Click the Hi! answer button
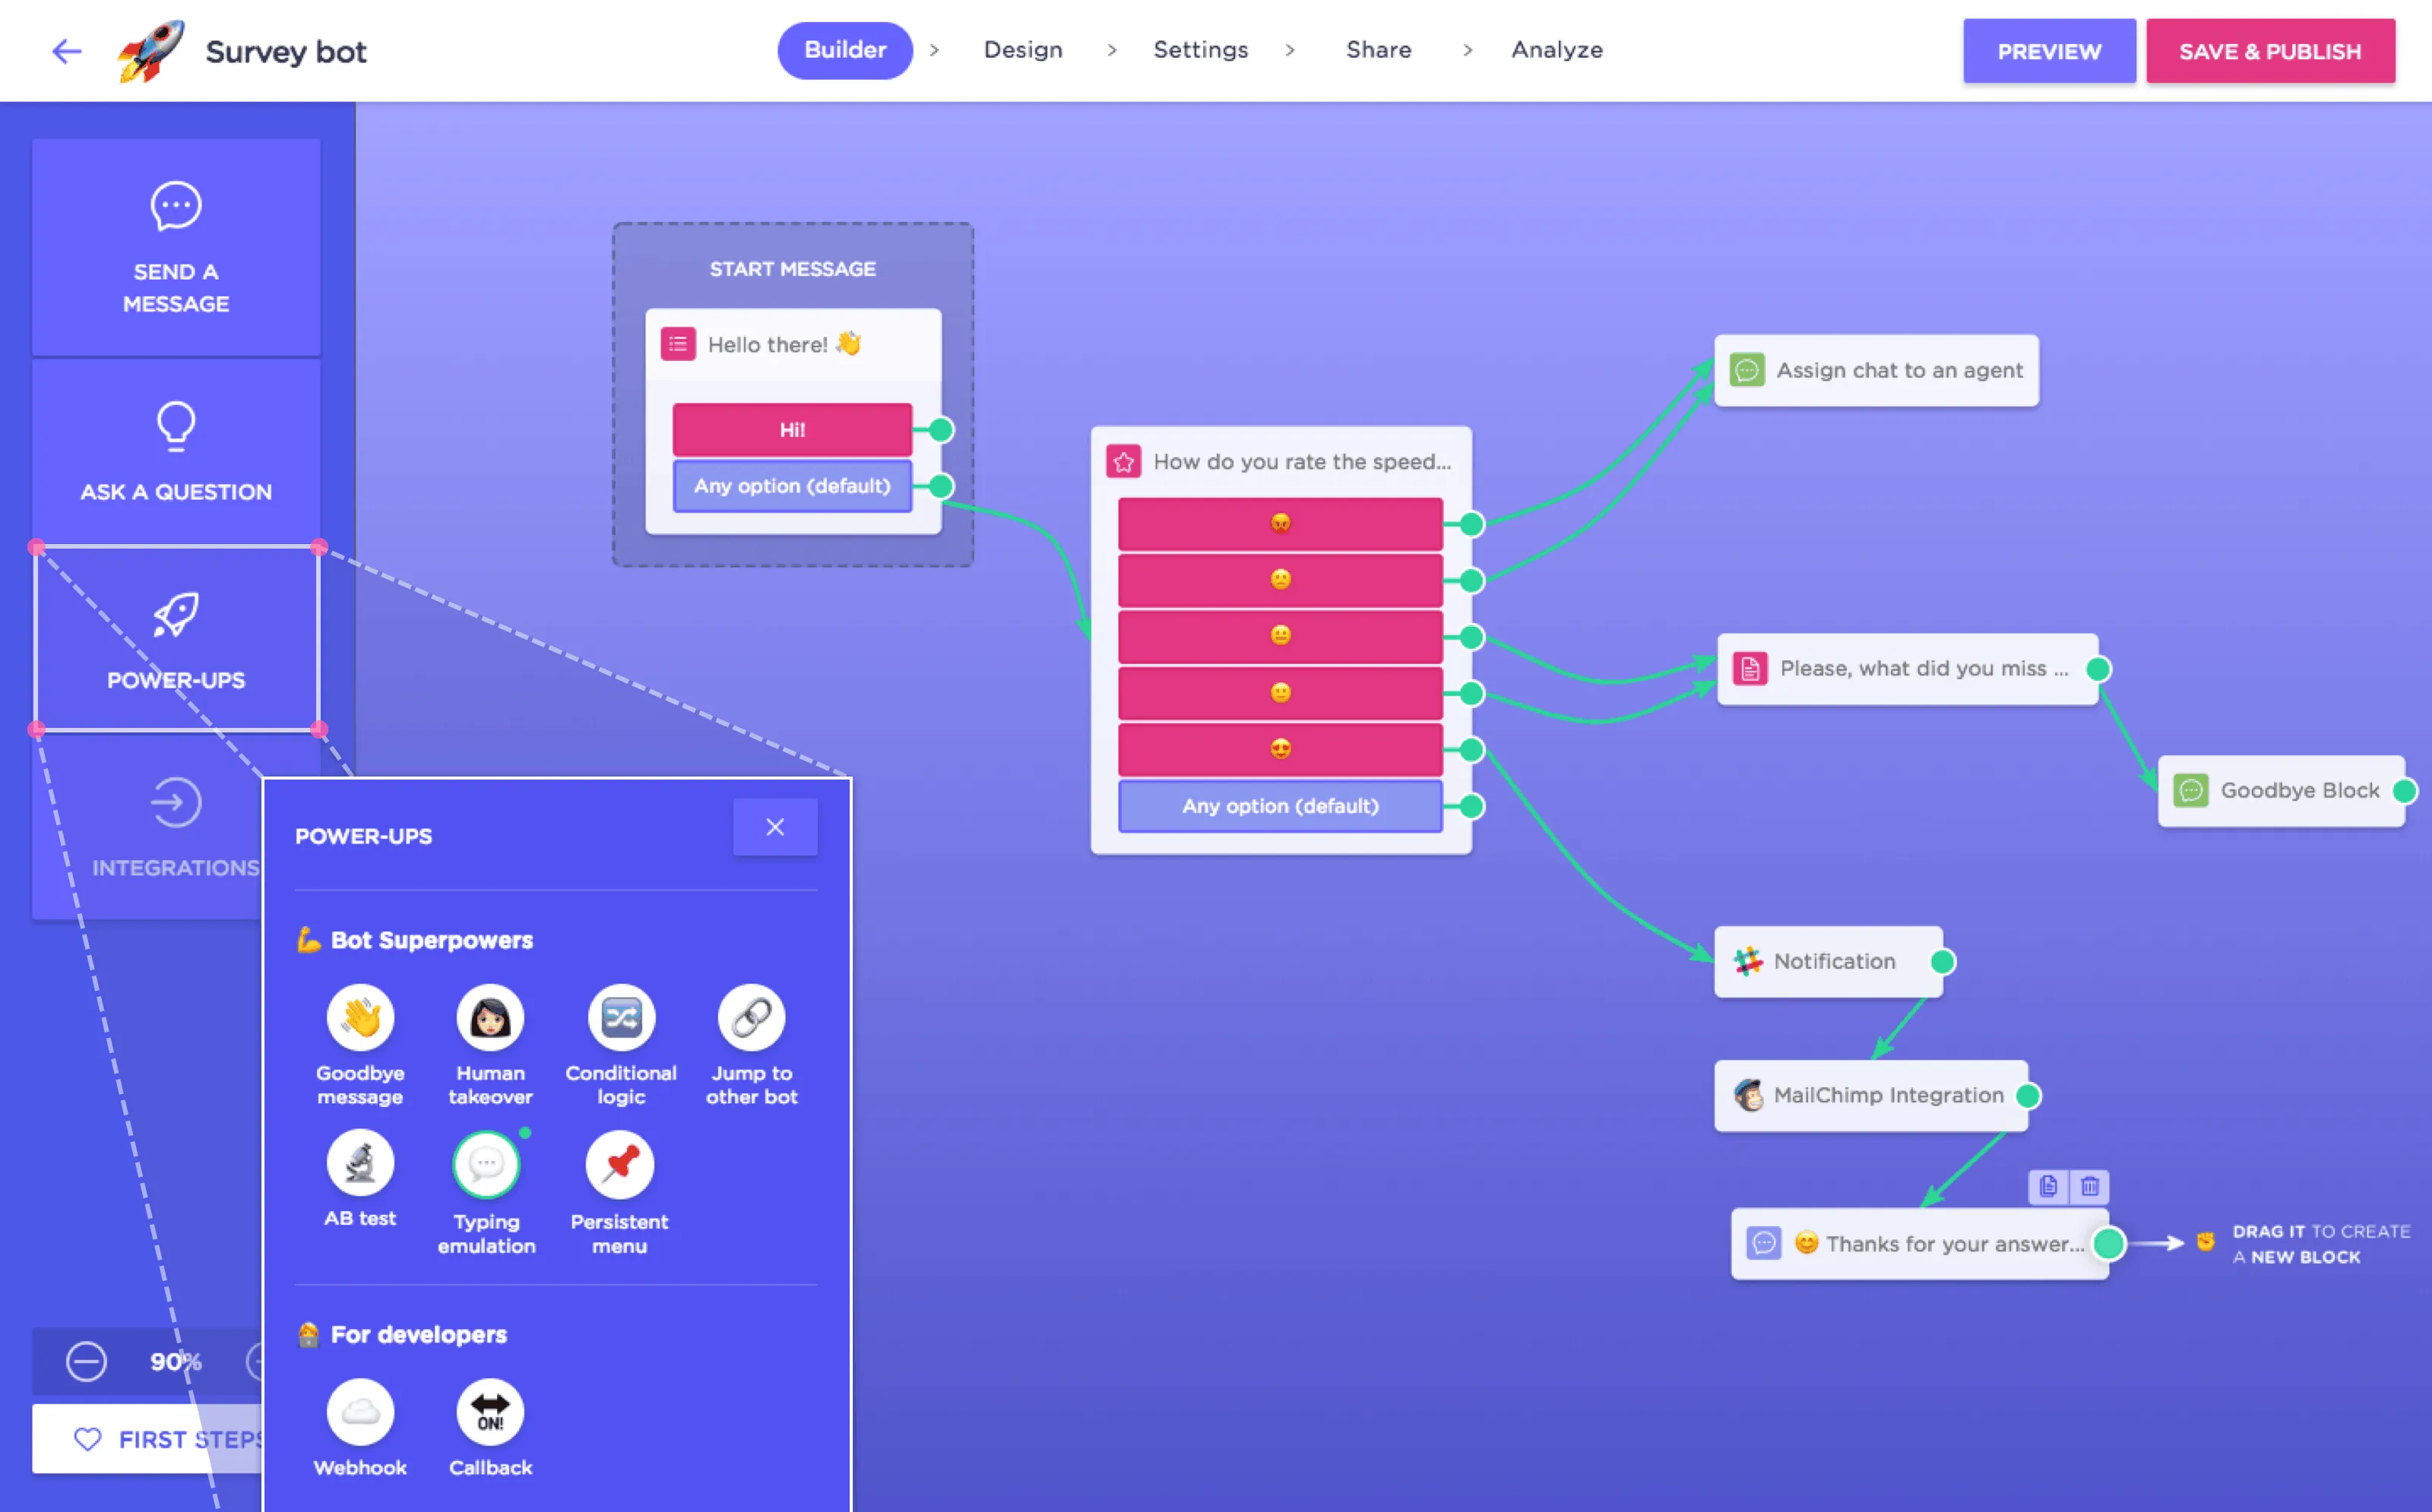The width and height of the screenshot is (2432, 1512). 792,430
